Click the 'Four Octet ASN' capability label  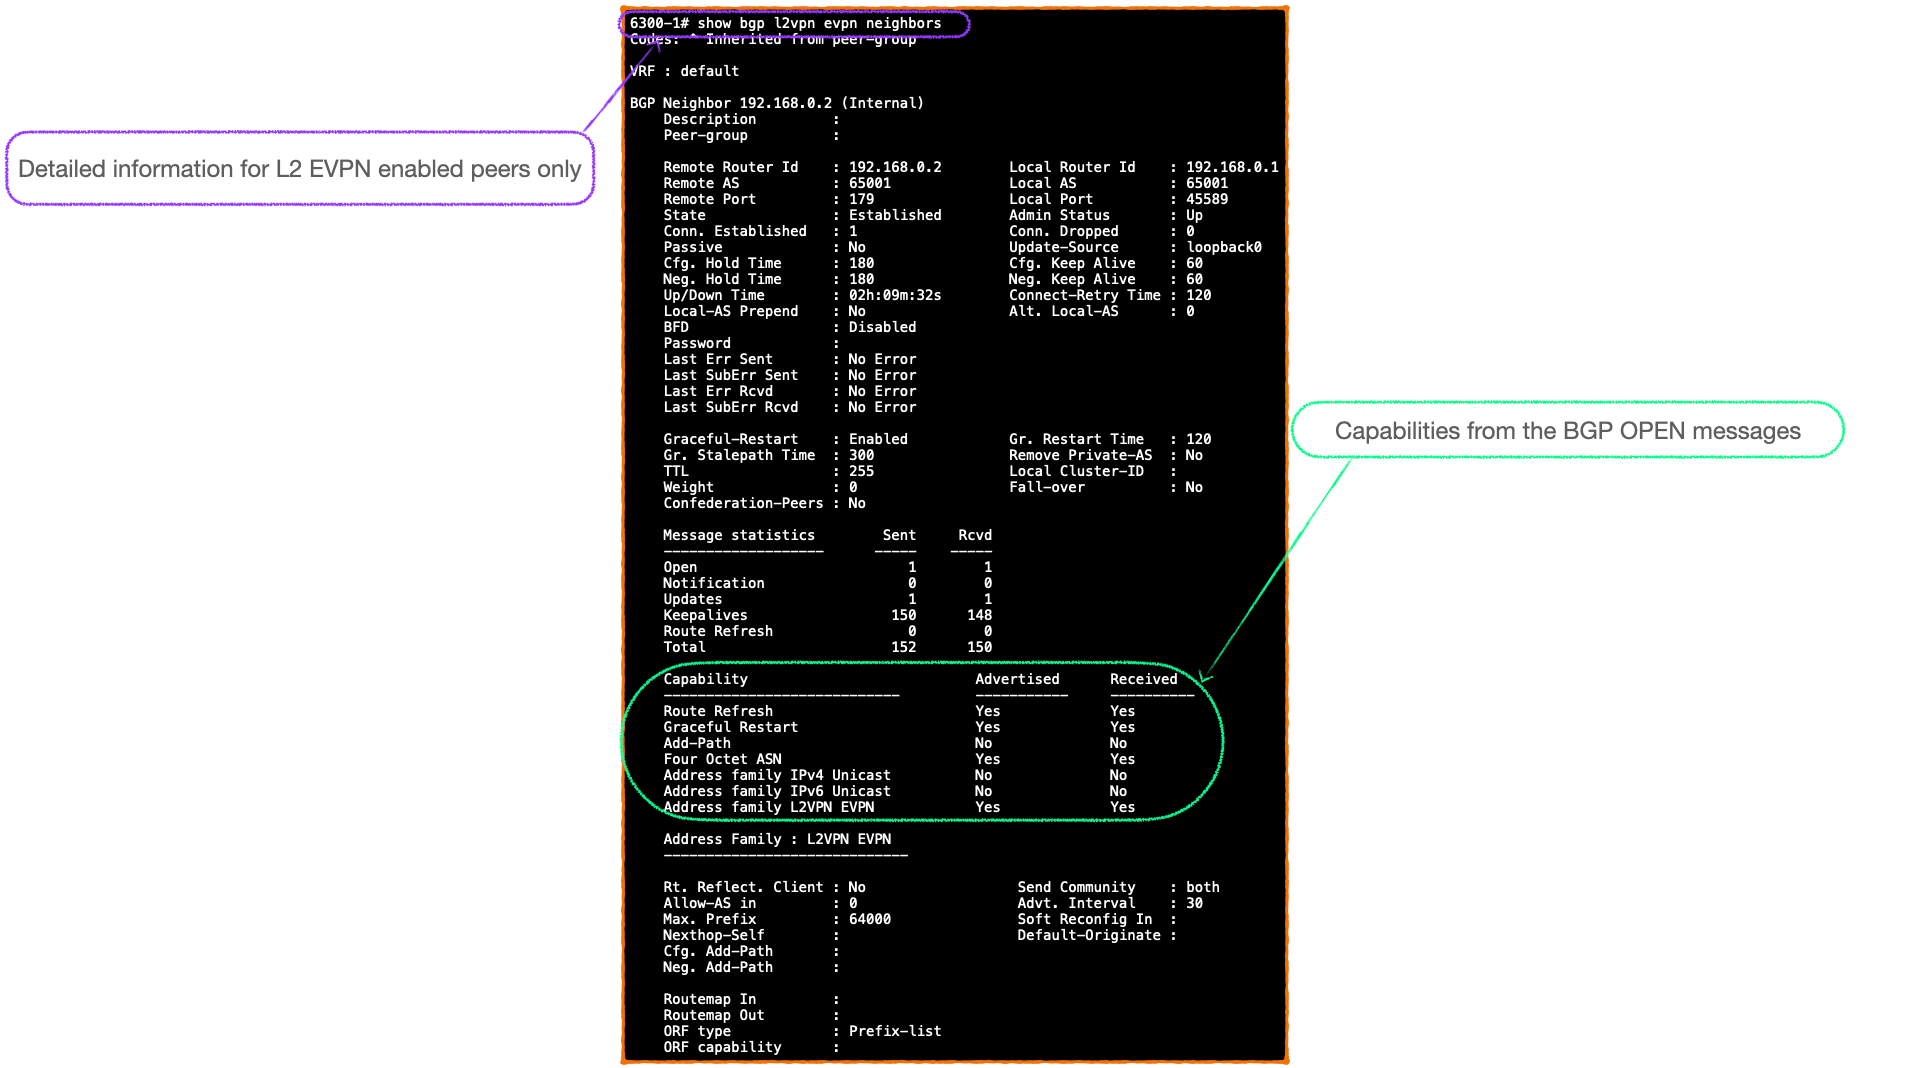(x=722, y=759)
